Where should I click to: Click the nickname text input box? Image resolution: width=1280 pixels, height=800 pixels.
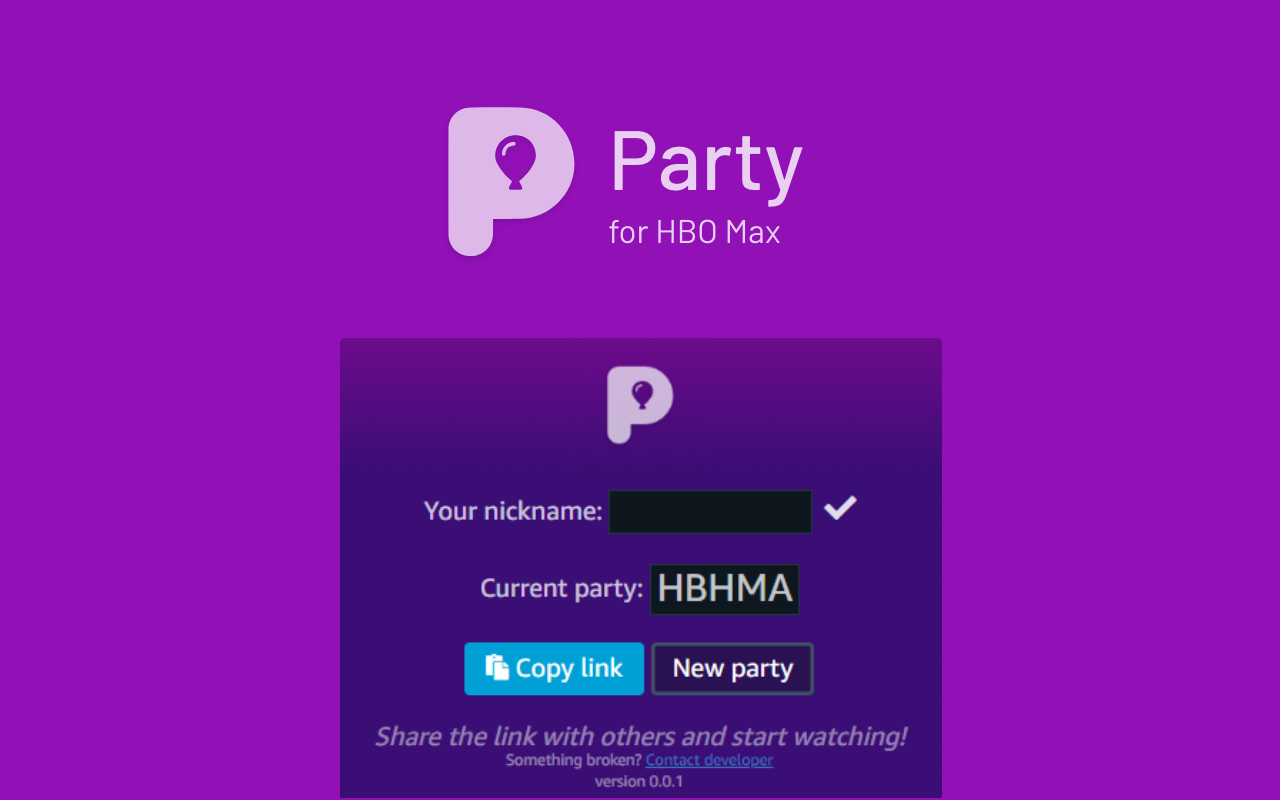click(711, 511)
